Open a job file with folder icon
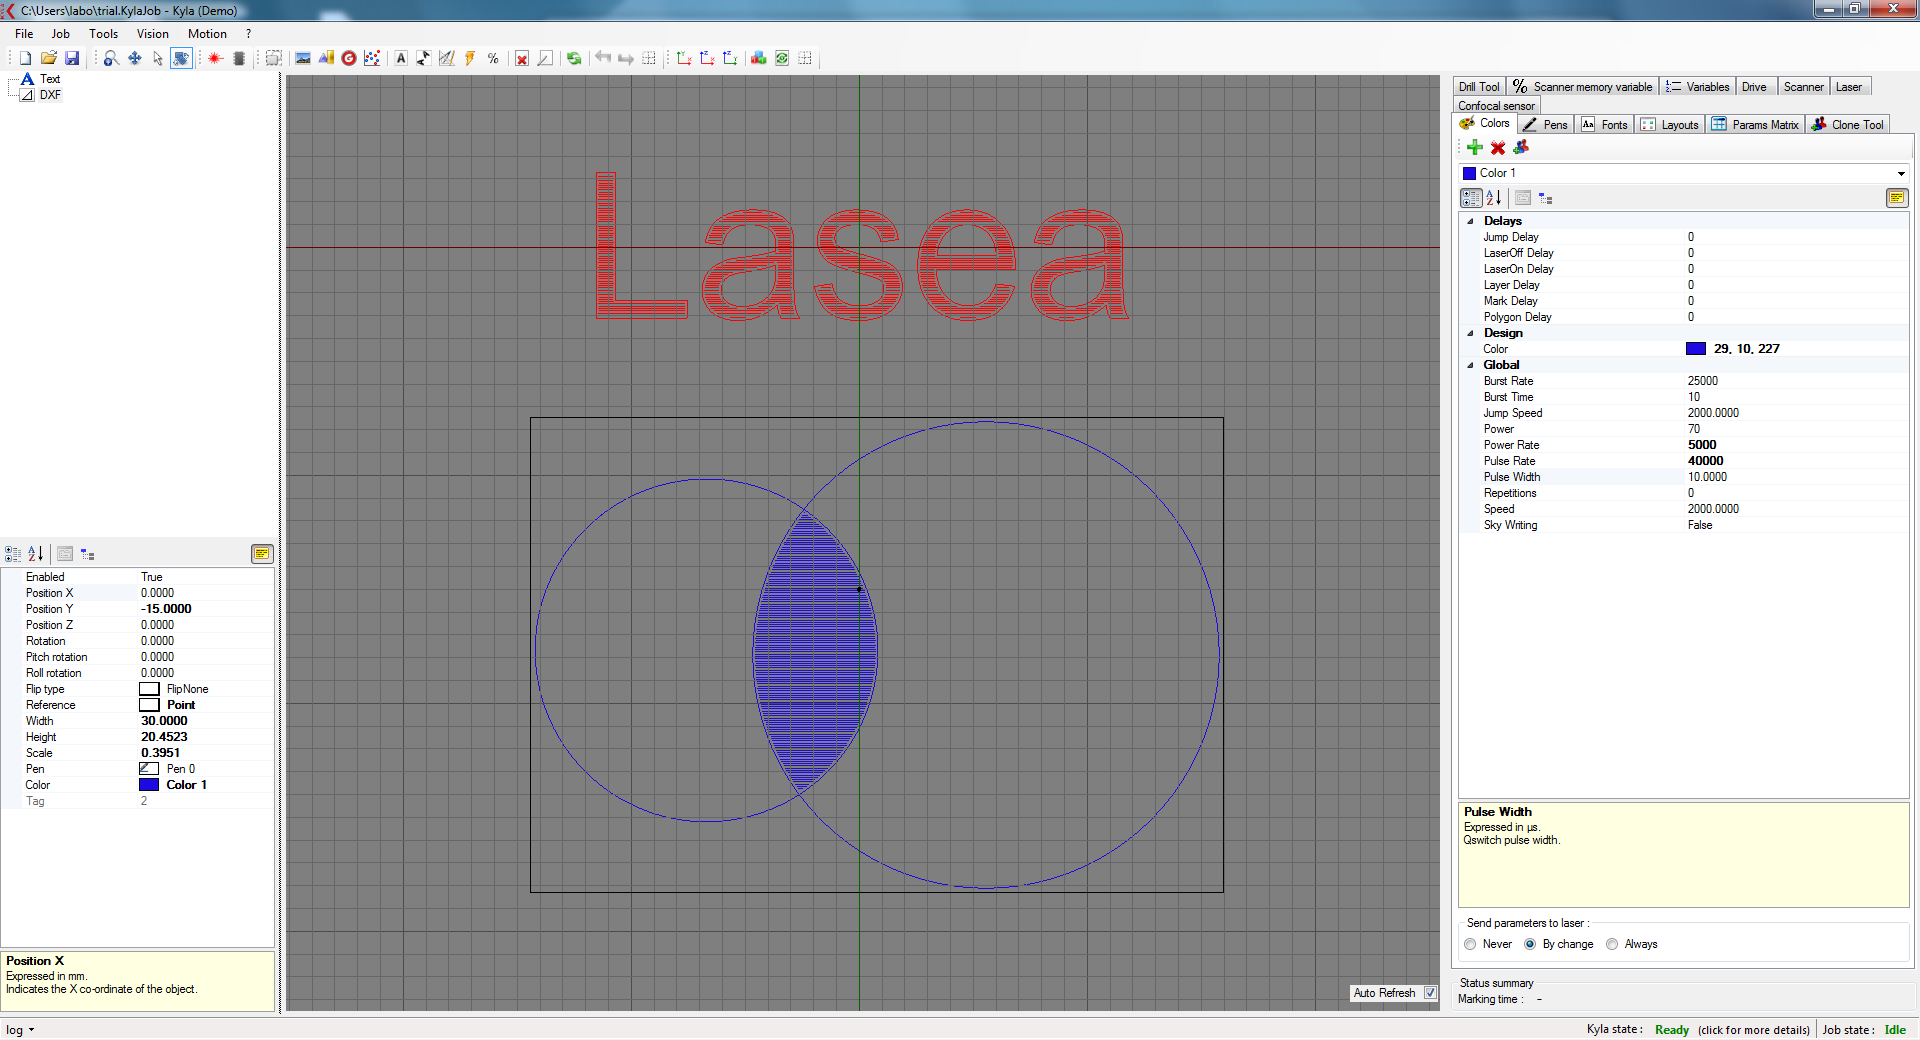The width and height of the screenshot is (1920, 1040). point(48,58)
